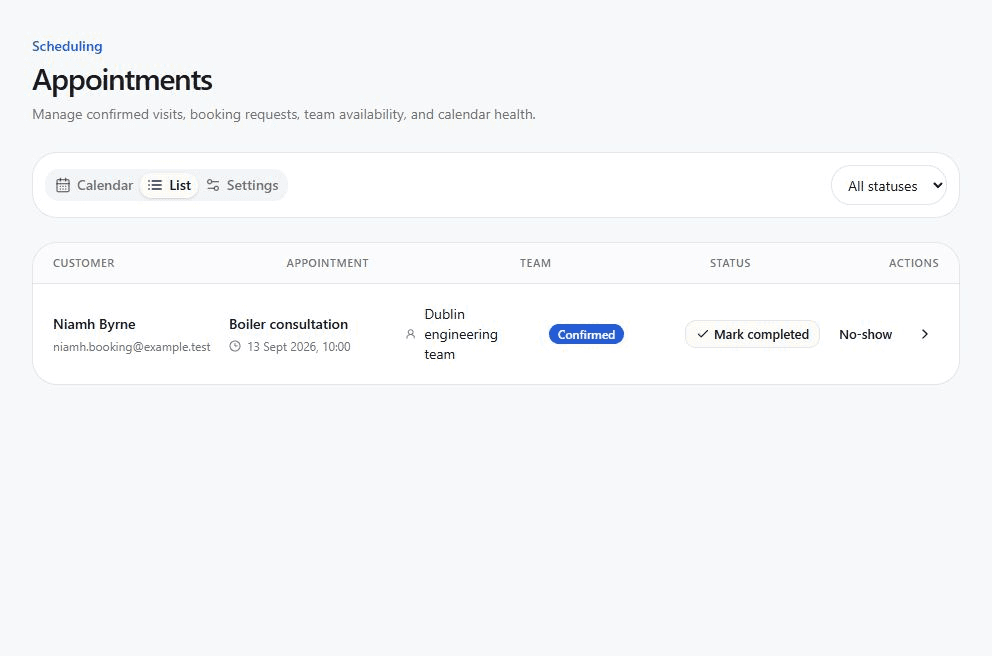Mark Niamh Byrne as No-show
The height and width of the screenshot is (656, 992).
click(x=865, y=334)
